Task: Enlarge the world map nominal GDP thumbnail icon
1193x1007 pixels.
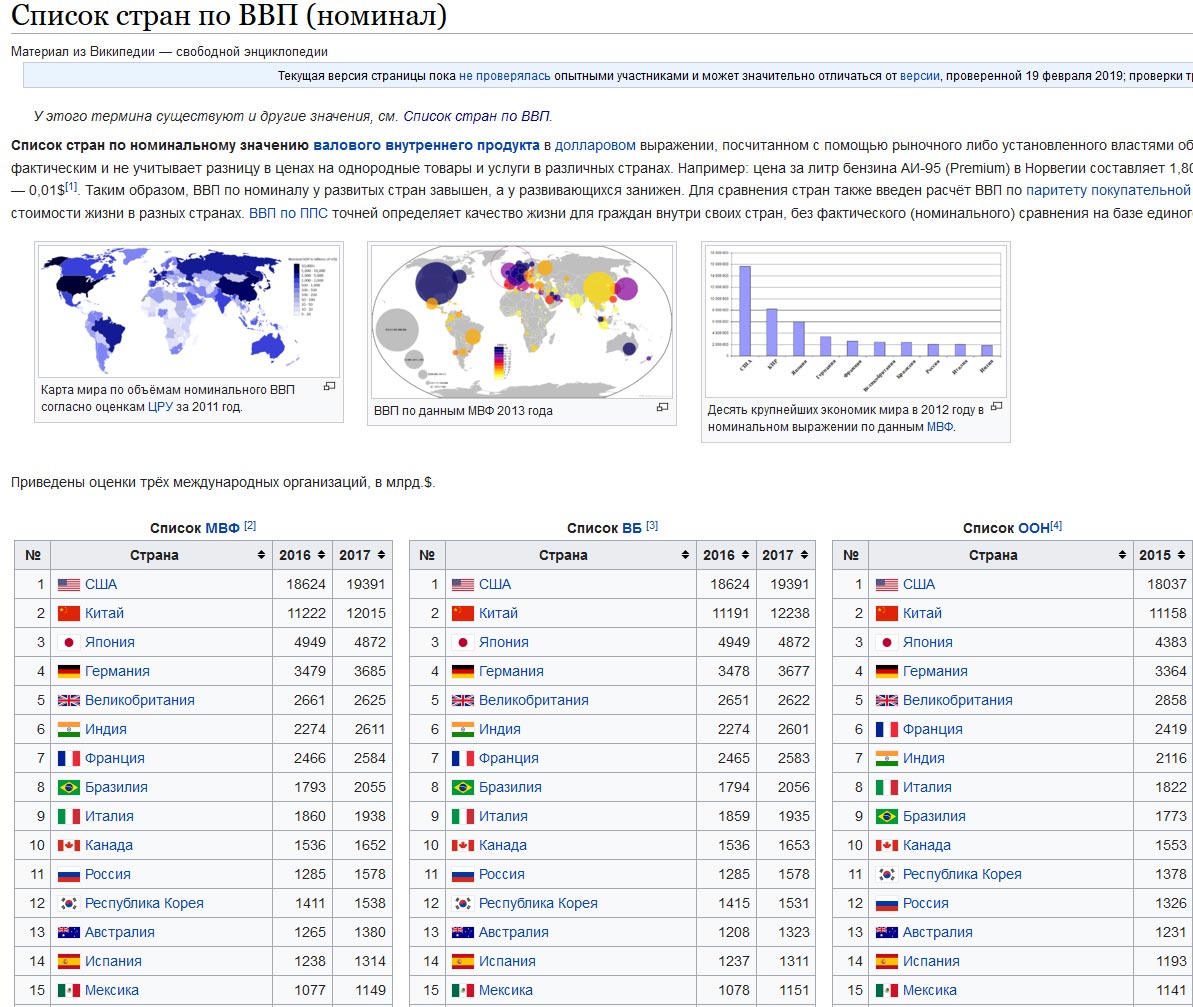Action: (329, 386)
